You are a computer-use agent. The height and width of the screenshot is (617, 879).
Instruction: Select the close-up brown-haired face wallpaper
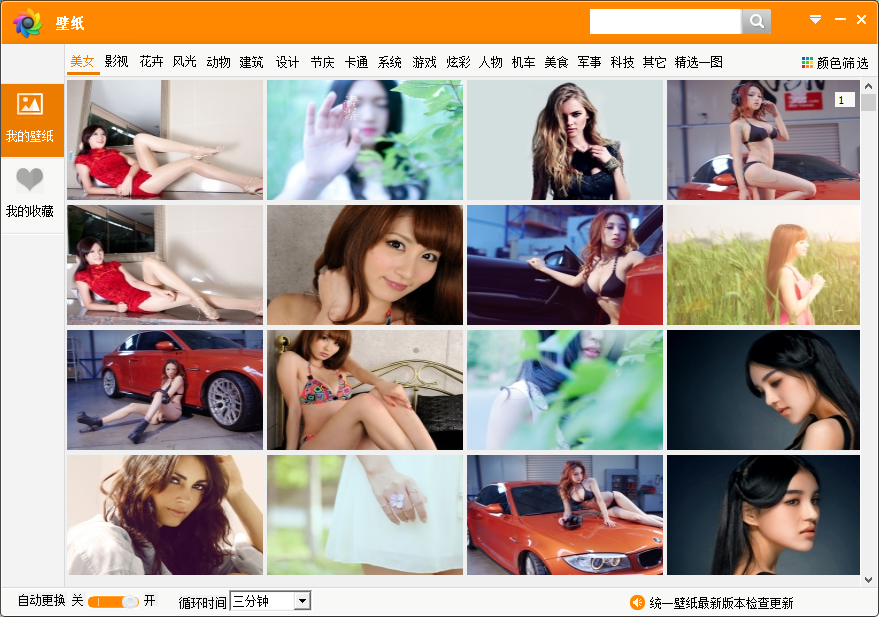(365, 265)
